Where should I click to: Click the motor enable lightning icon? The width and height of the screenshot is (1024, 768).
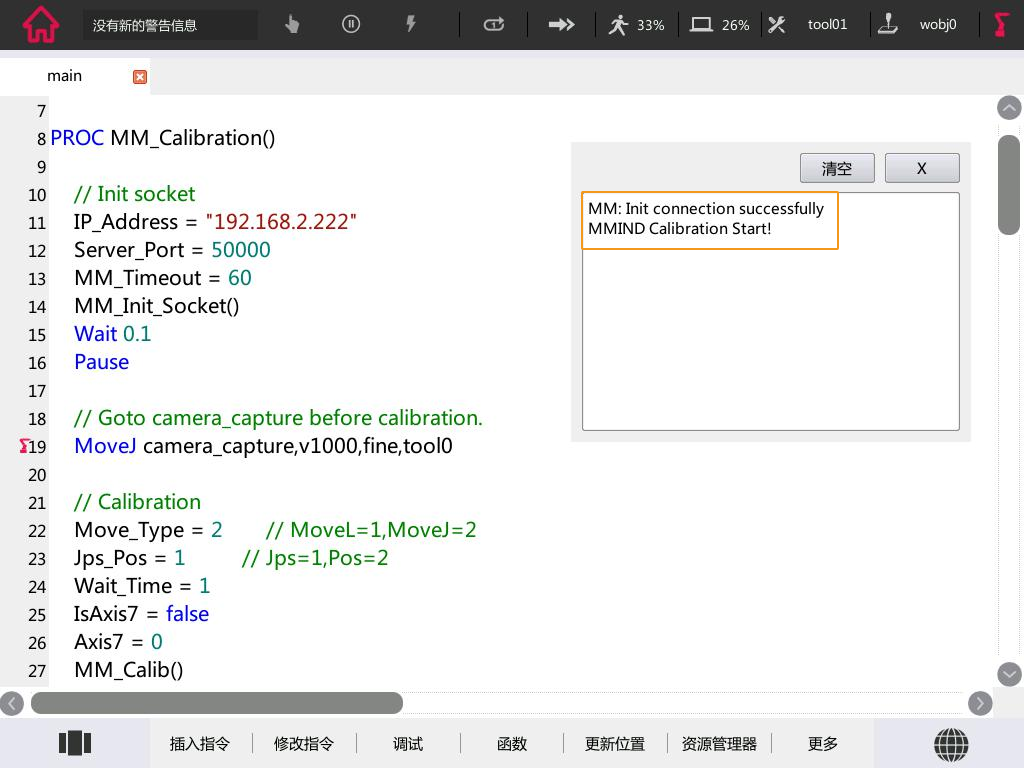(411, 24)
